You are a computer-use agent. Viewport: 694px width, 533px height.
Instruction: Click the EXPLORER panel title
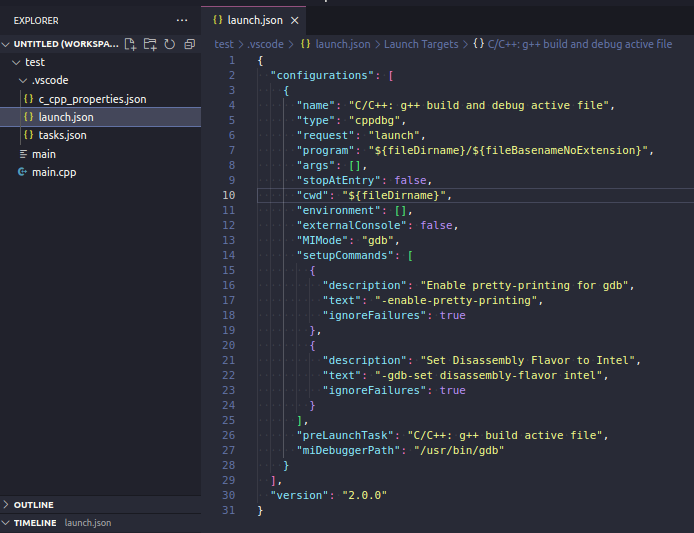(36, 21)
